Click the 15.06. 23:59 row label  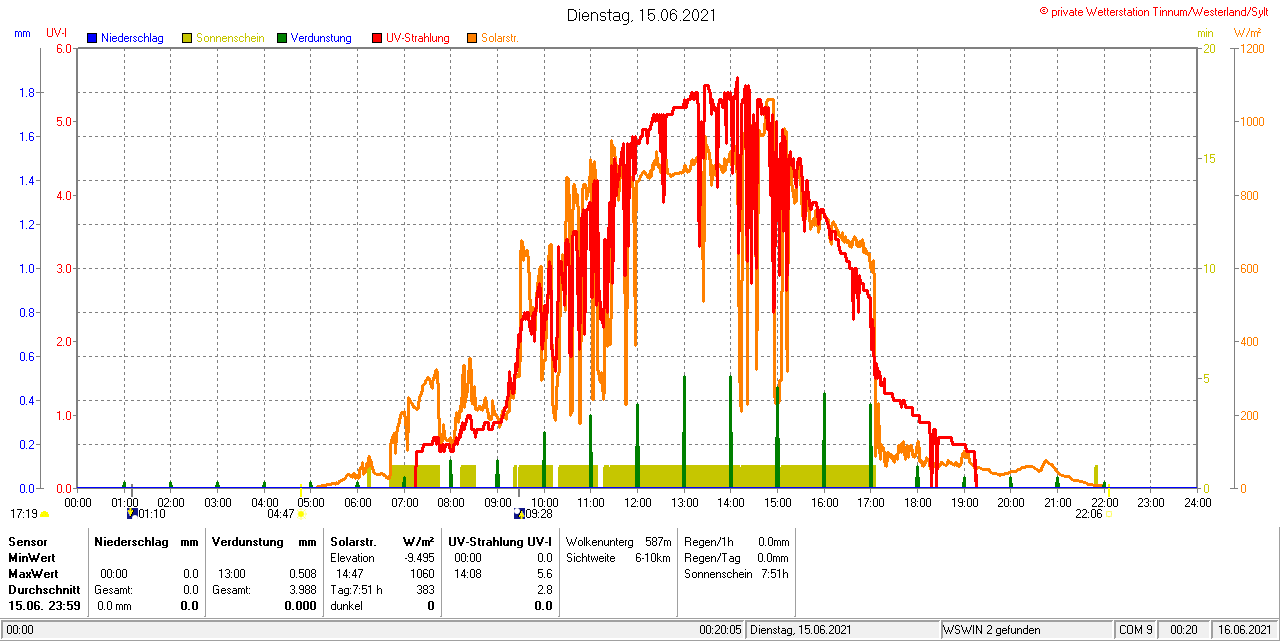pos(44,605)
